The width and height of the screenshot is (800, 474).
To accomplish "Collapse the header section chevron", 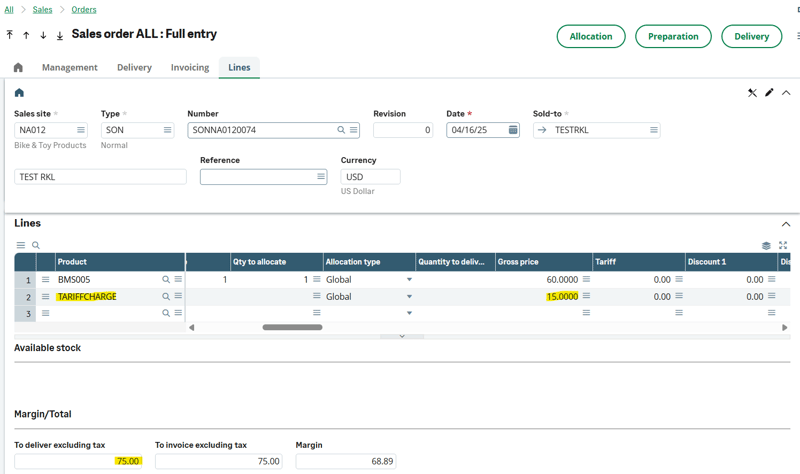I will pyautogui.click(x=786, y=93).
